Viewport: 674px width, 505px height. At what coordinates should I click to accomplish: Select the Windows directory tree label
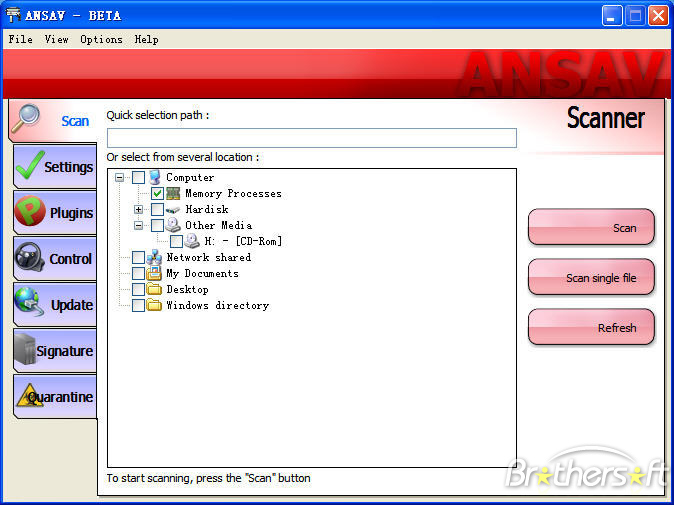(218, 305)
